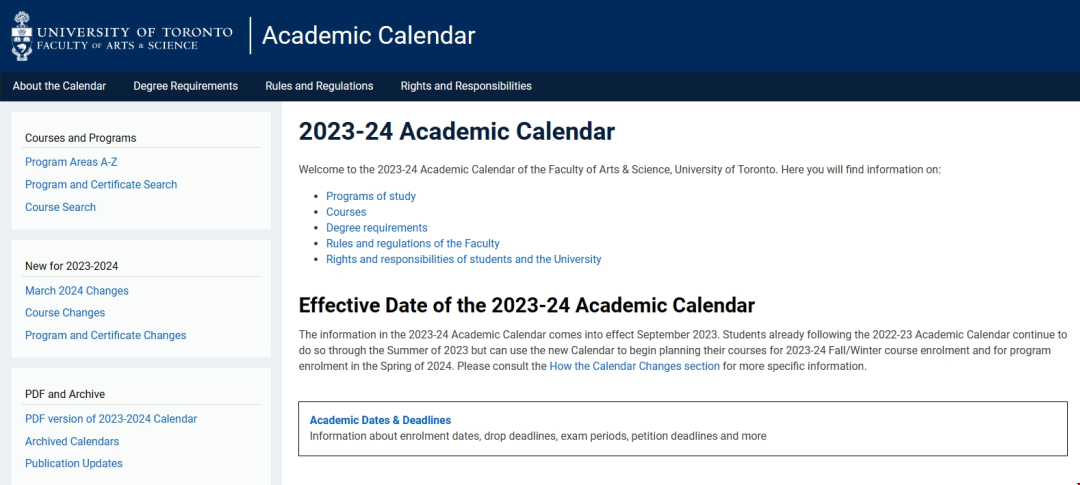This screenshot has height=485, width=1080.
Task: Go to Program and Certificate Search
Action: [101, 185]
